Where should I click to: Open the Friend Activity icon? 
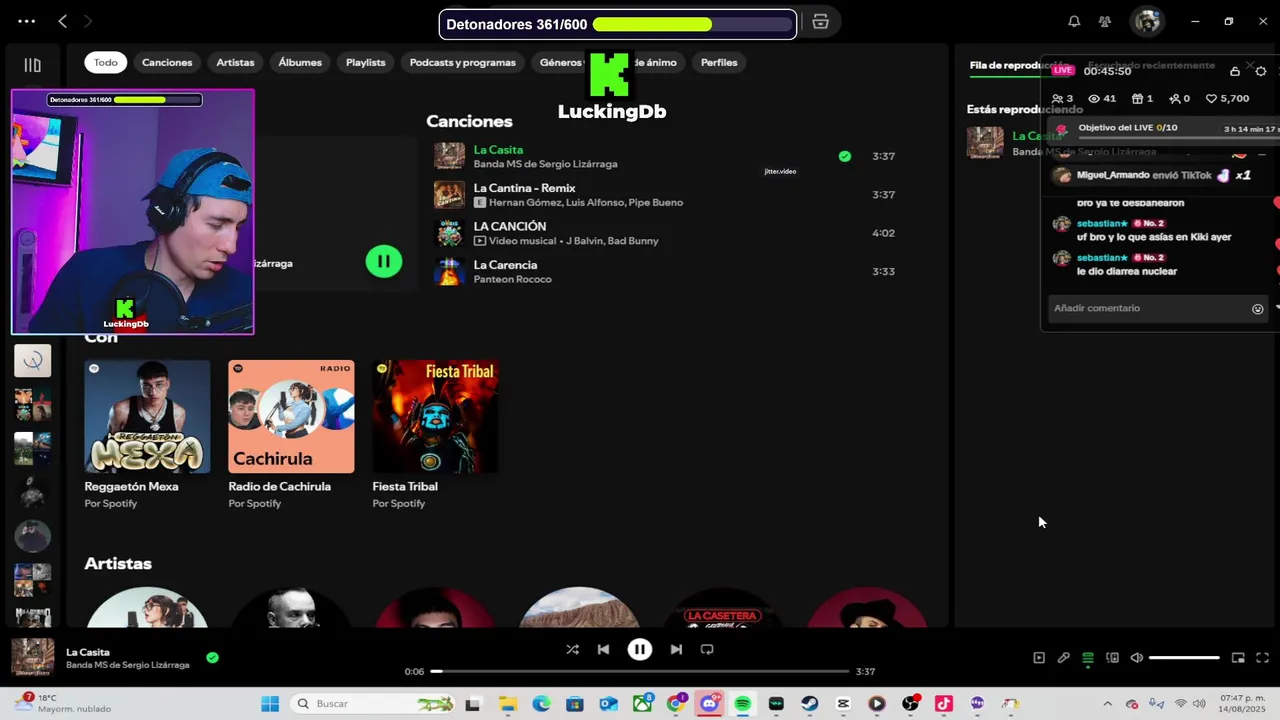click(1105, 21)
